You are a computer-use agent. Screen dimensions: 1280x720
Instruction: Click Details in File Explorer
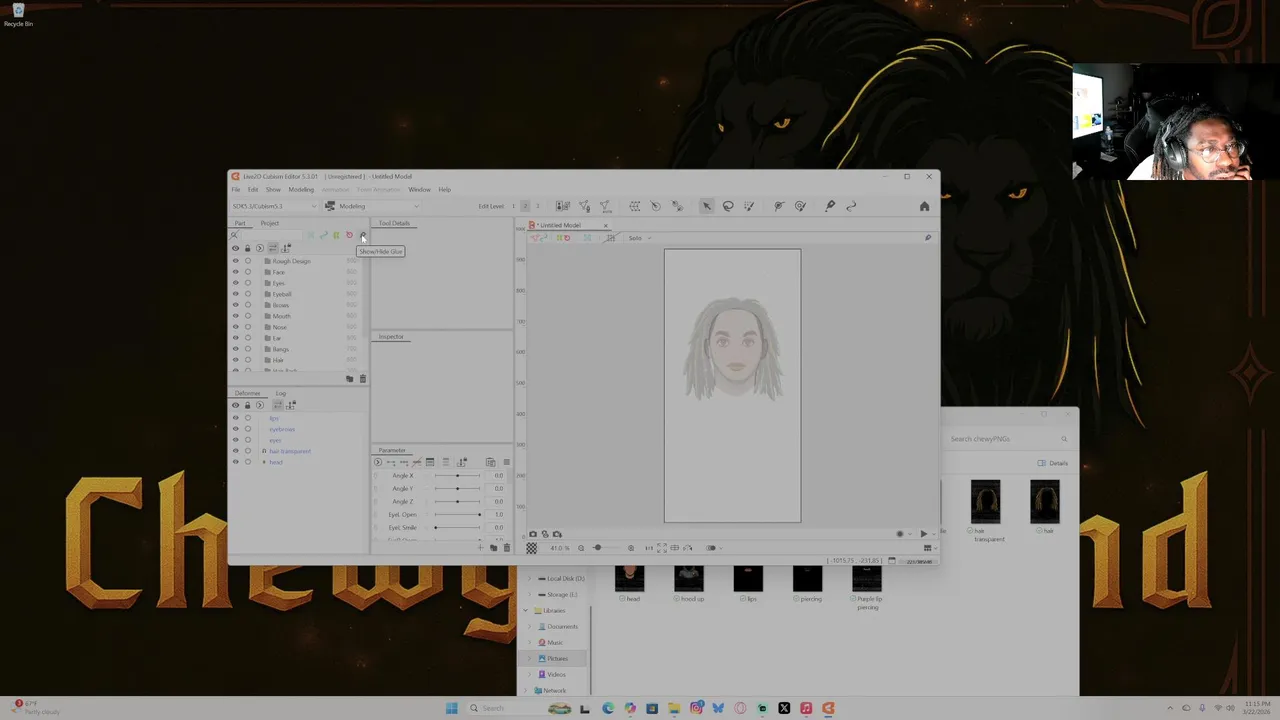pyautogui.click(x=1053, y=463)
